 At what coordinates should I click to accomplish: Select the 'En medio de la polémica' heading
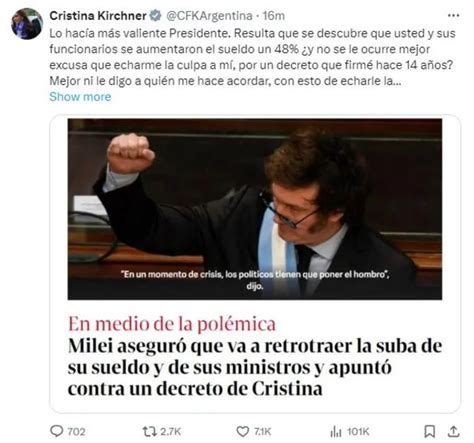coord(172,324)
